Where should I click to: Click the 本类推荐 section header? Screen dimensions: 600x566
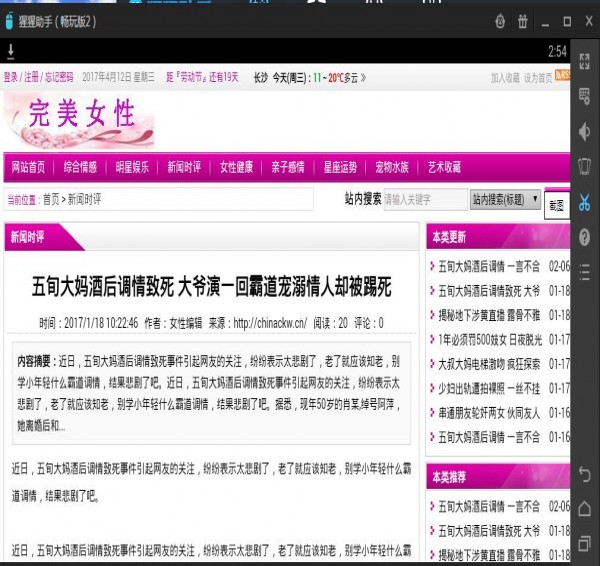click(x=449, y=477)
